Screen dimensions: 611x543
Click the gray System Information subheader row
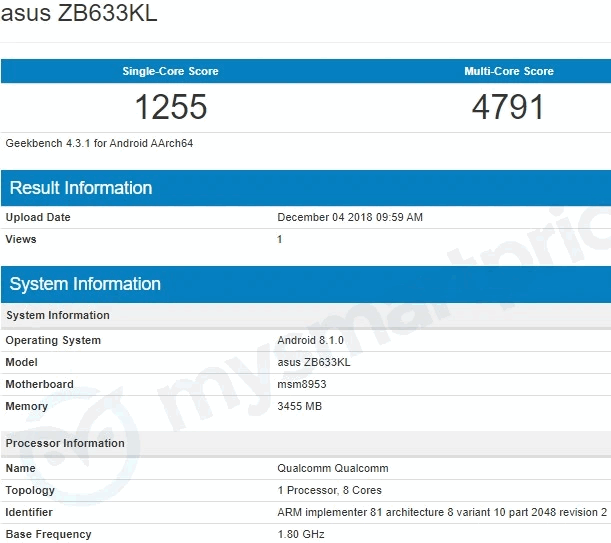306,315
